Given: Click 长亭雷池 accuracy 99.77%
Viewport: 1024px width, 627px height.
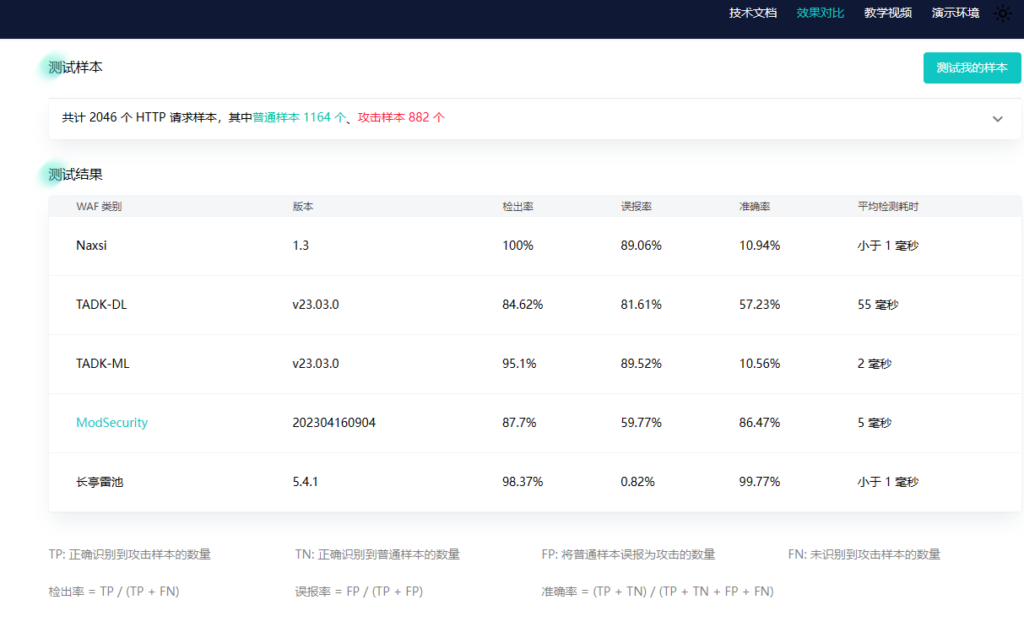Looking at the screenshot, I should [x=760, y=482].
